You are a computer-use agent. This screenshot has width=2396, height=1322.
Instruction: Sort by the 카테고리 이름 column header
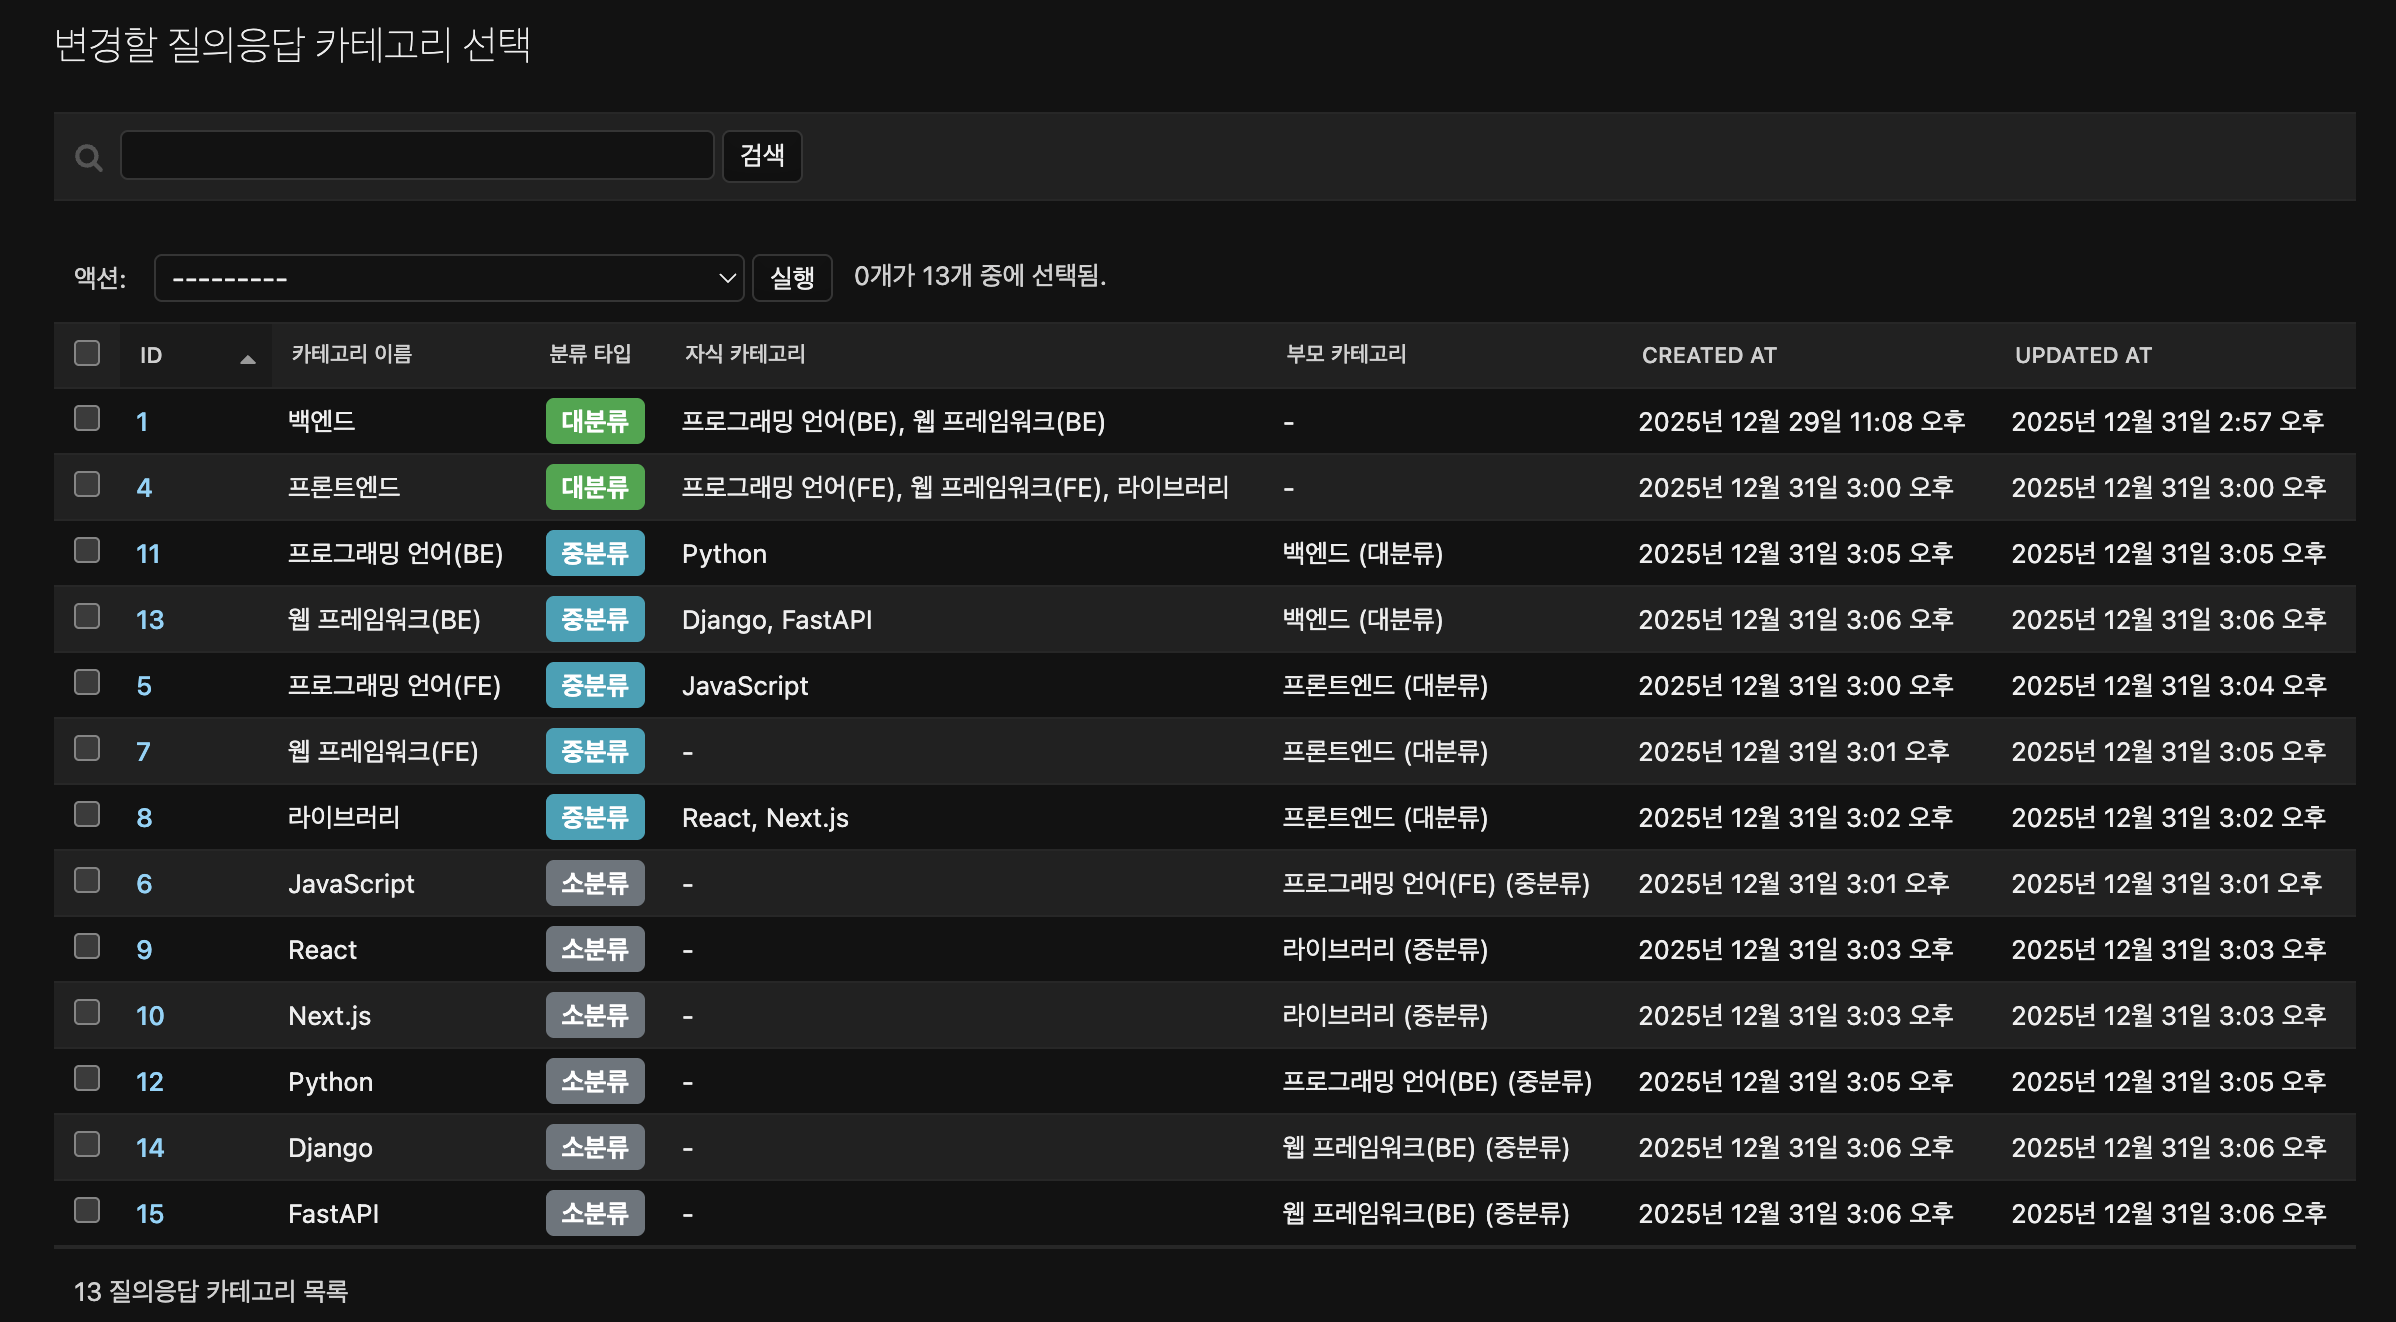[x=351, y=354]
